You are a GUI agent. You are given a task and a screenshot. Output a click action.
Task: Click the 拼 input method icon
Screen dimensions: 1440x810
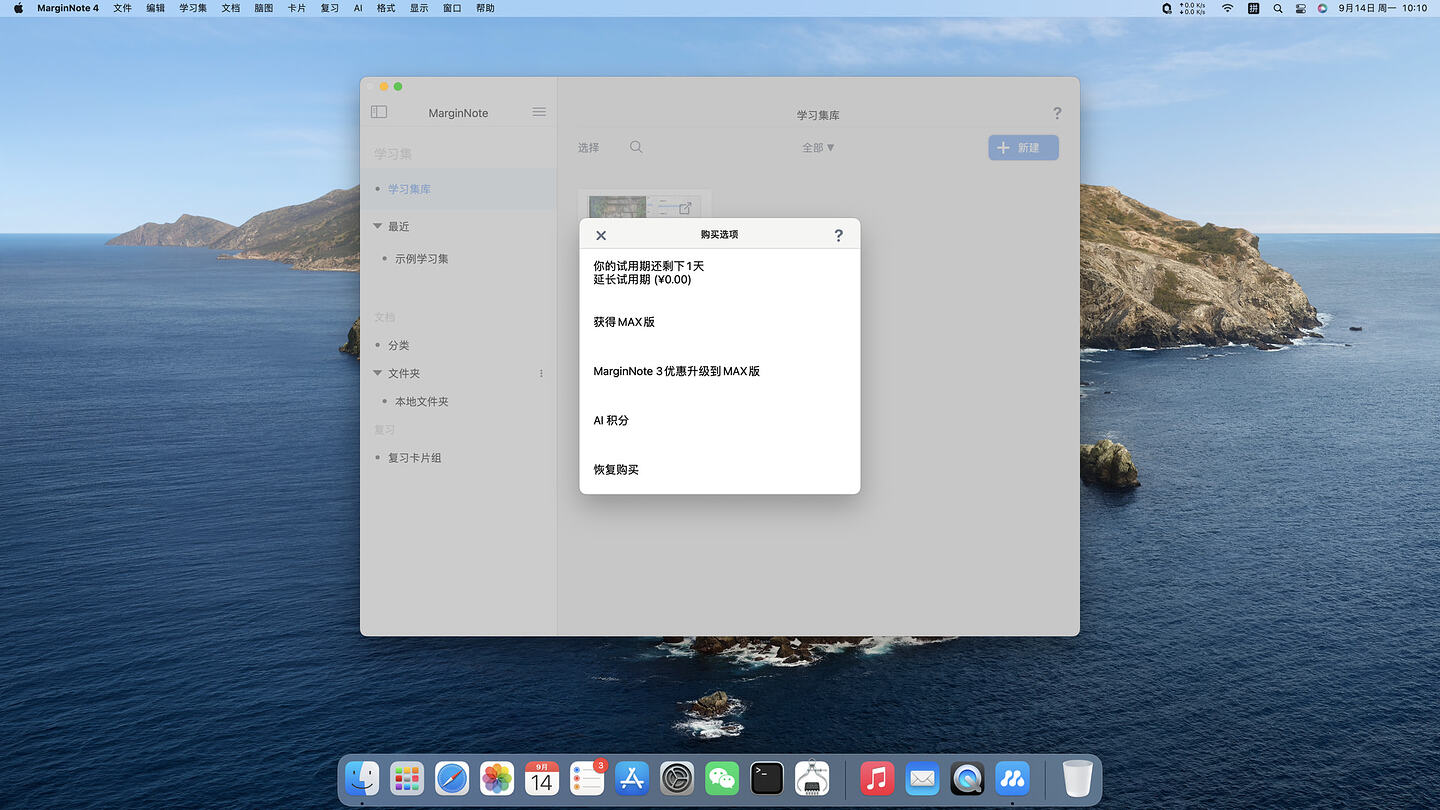point(1253,8)
